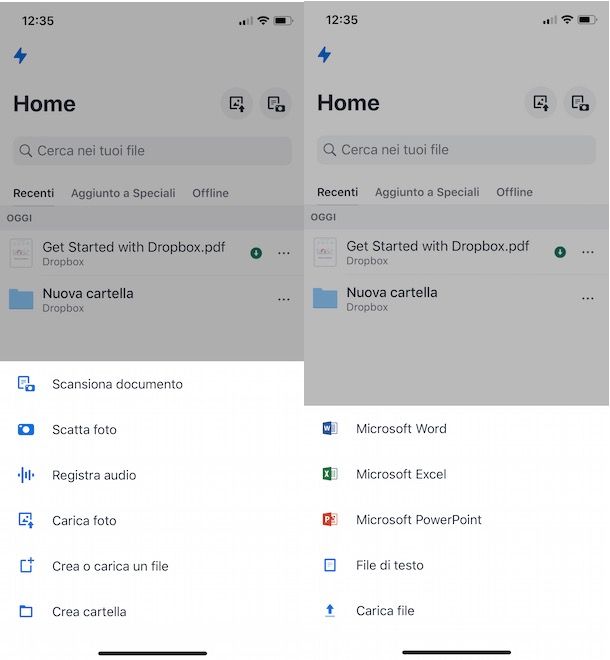This screenshot has height=660, width=610.
Task: Tap upload photo icon beside Home, right screen
Action: (541, 103)
